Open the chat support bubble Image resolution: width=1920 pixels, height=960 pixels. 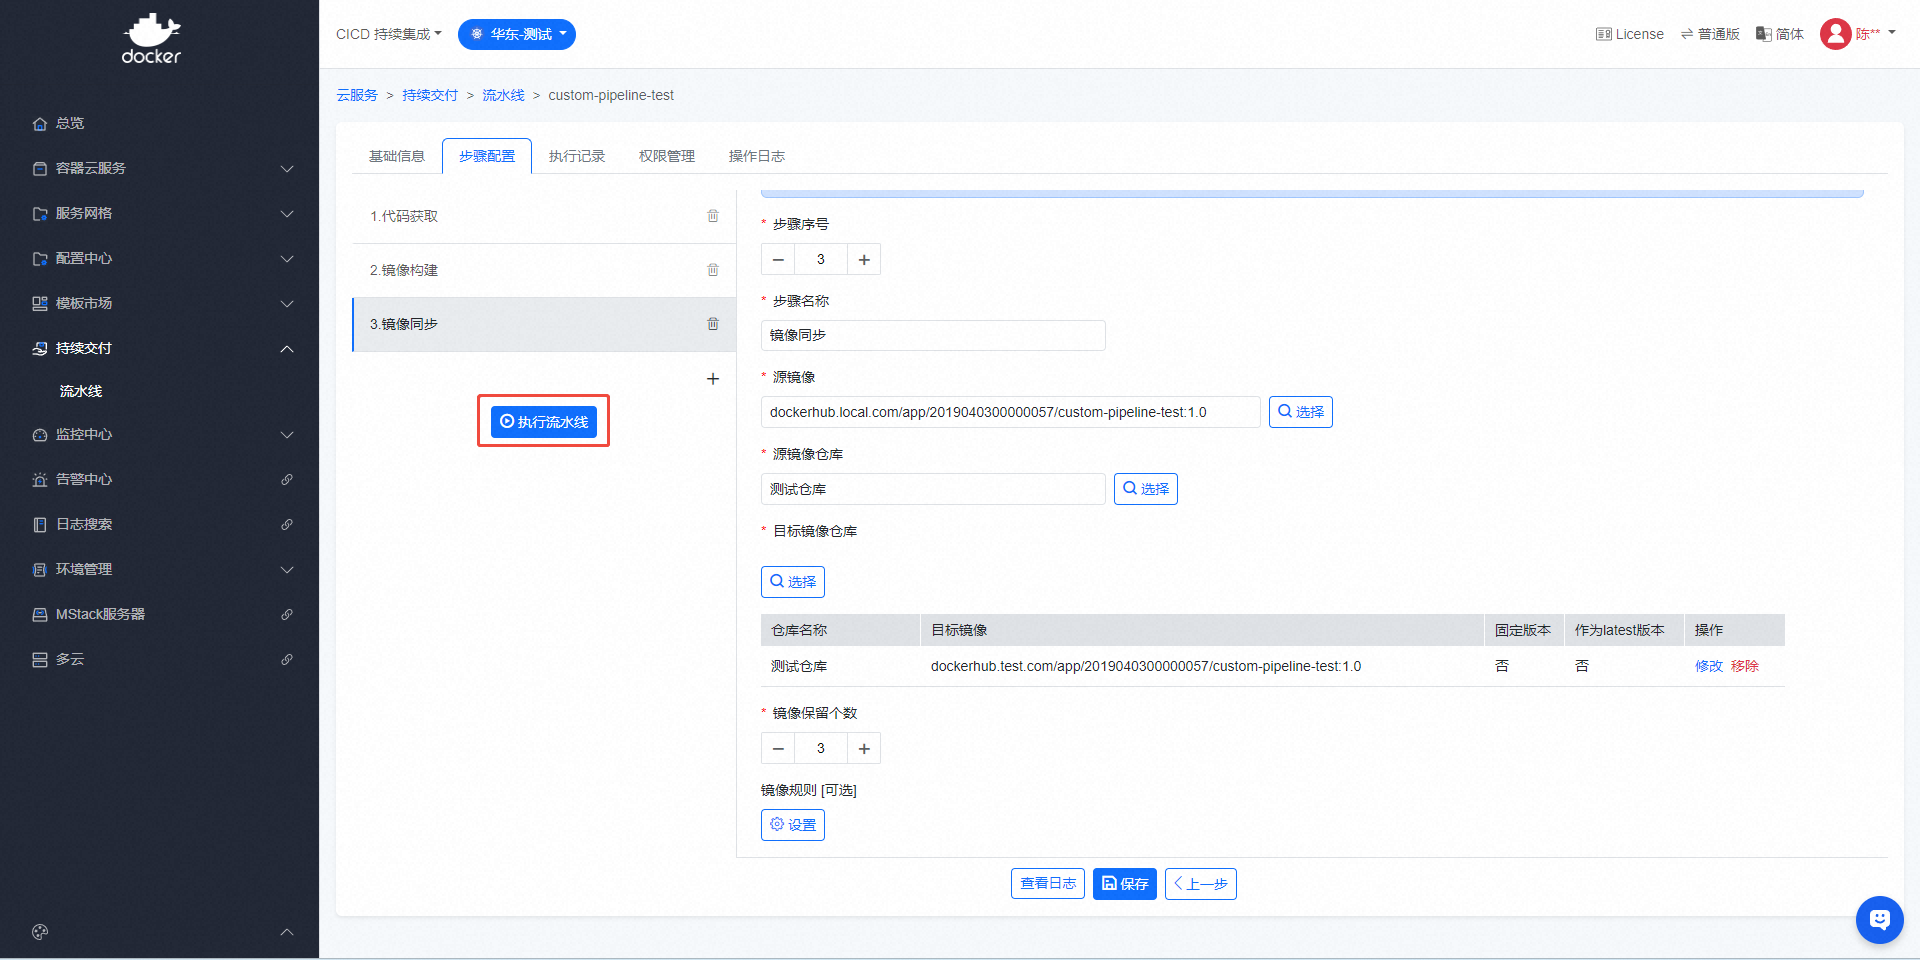tap(1879, 919)
